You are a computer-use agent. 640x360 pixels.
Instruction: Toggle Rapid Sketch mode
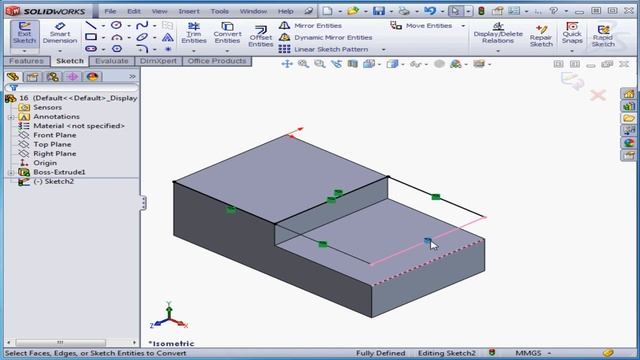[603, 36]
